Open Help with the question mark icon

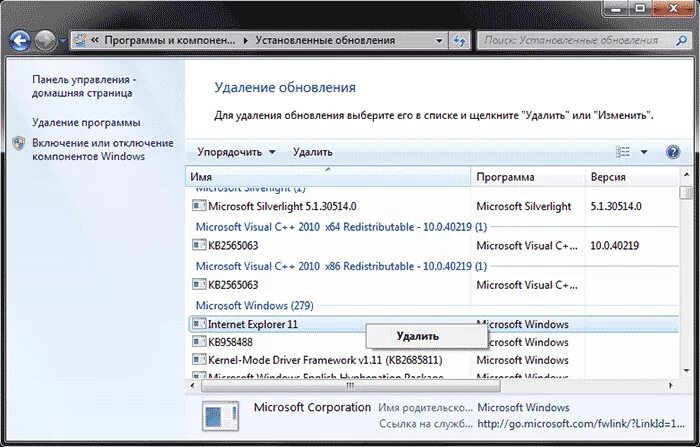[673, 152]
